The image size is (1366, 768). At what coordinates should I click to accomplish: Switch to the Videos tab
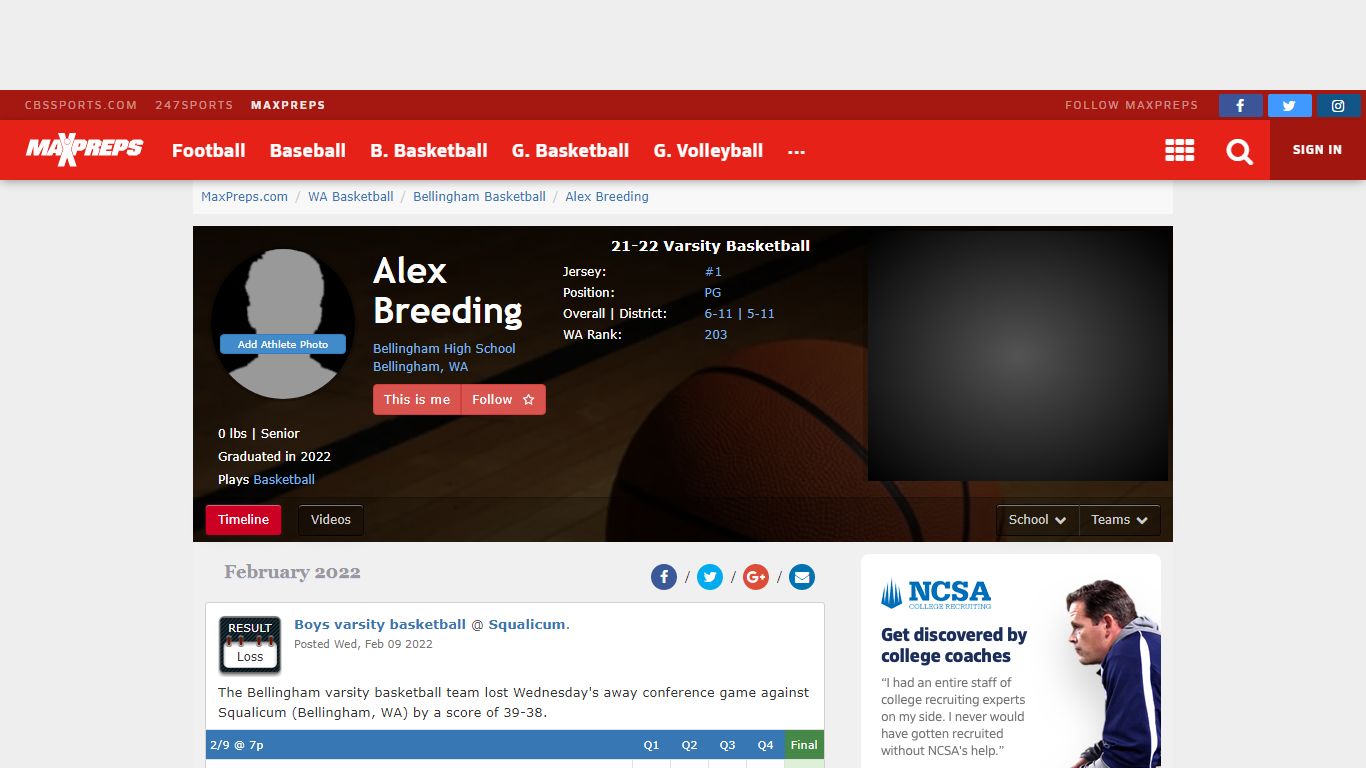[331, 520]
